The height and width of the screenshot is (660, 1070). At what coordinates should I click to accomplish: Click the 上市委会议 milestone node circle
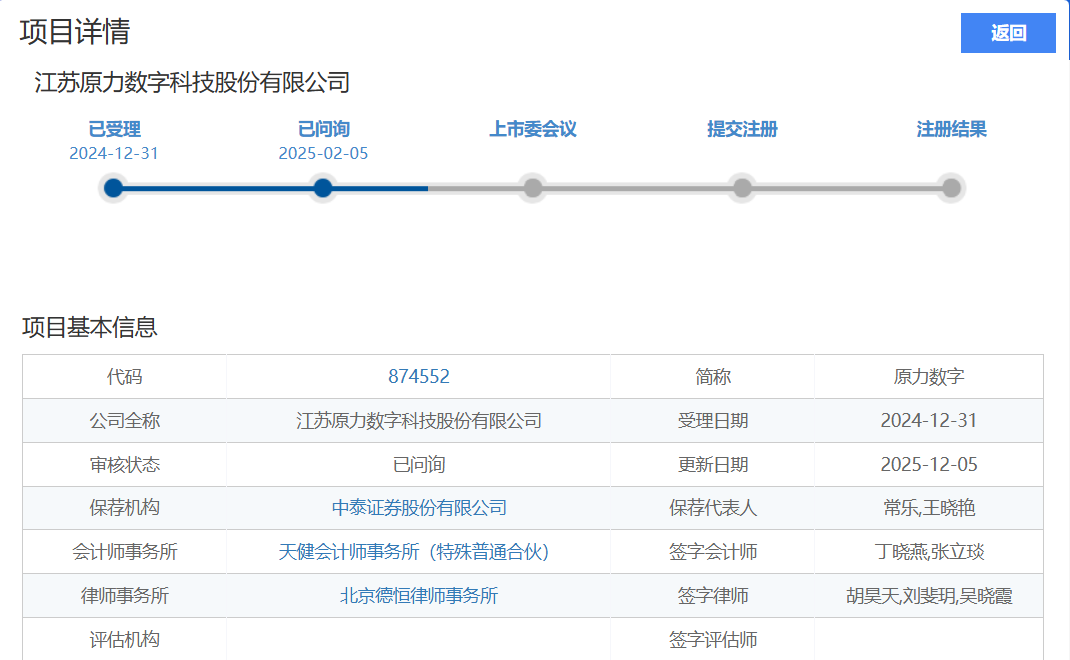coord(531,187)
